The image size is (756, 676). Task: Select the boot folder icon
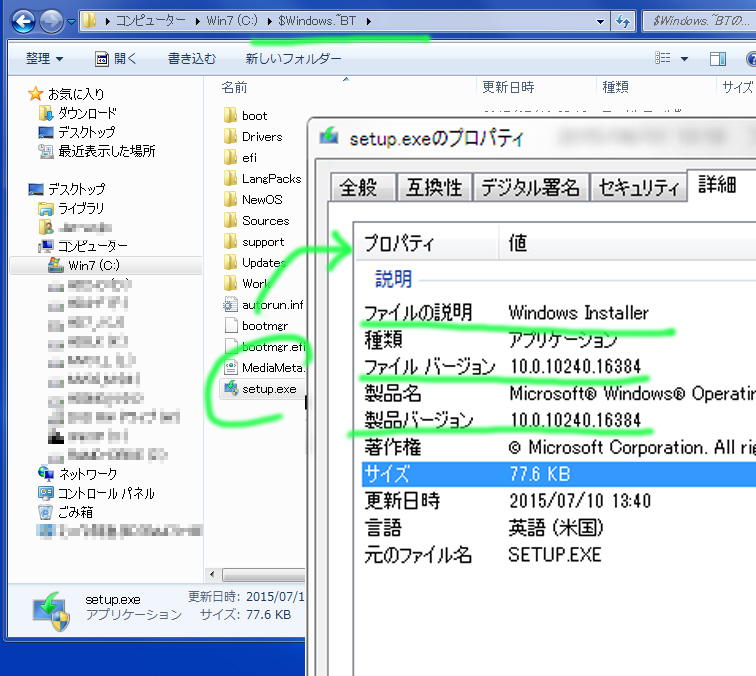pos(230,115)
